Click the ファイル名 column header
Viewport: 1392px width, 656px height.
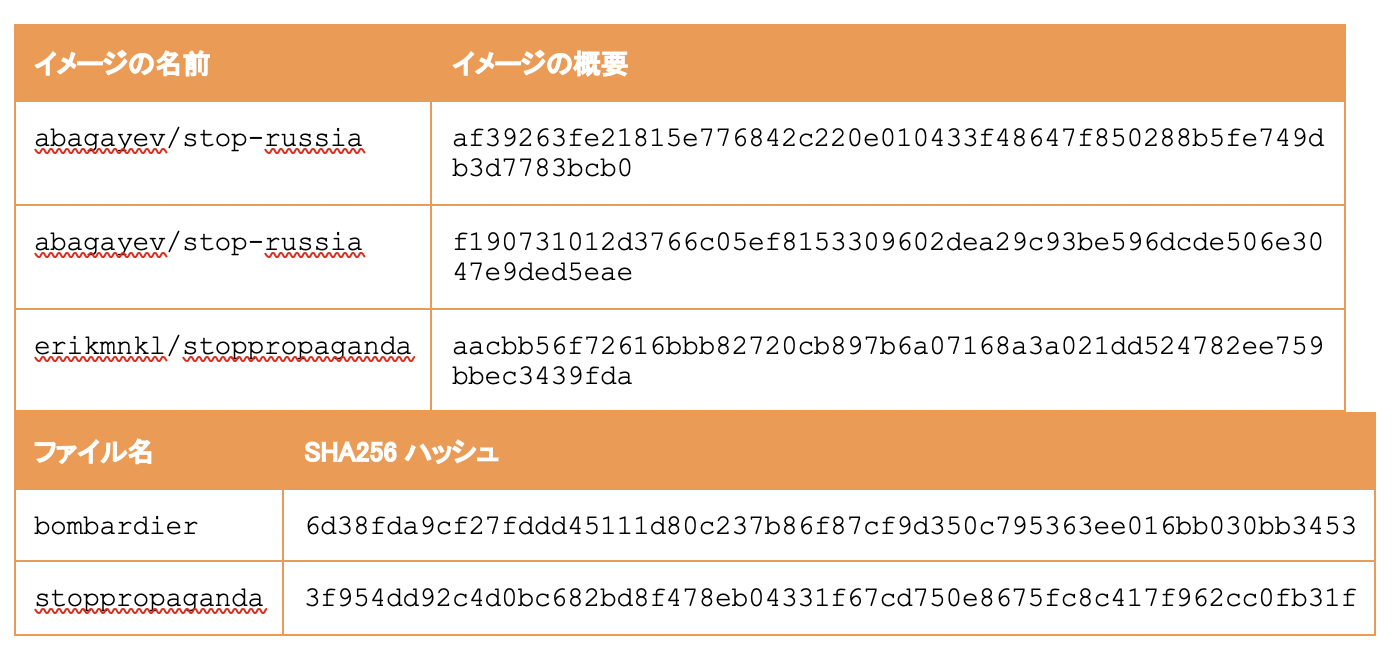94,452
